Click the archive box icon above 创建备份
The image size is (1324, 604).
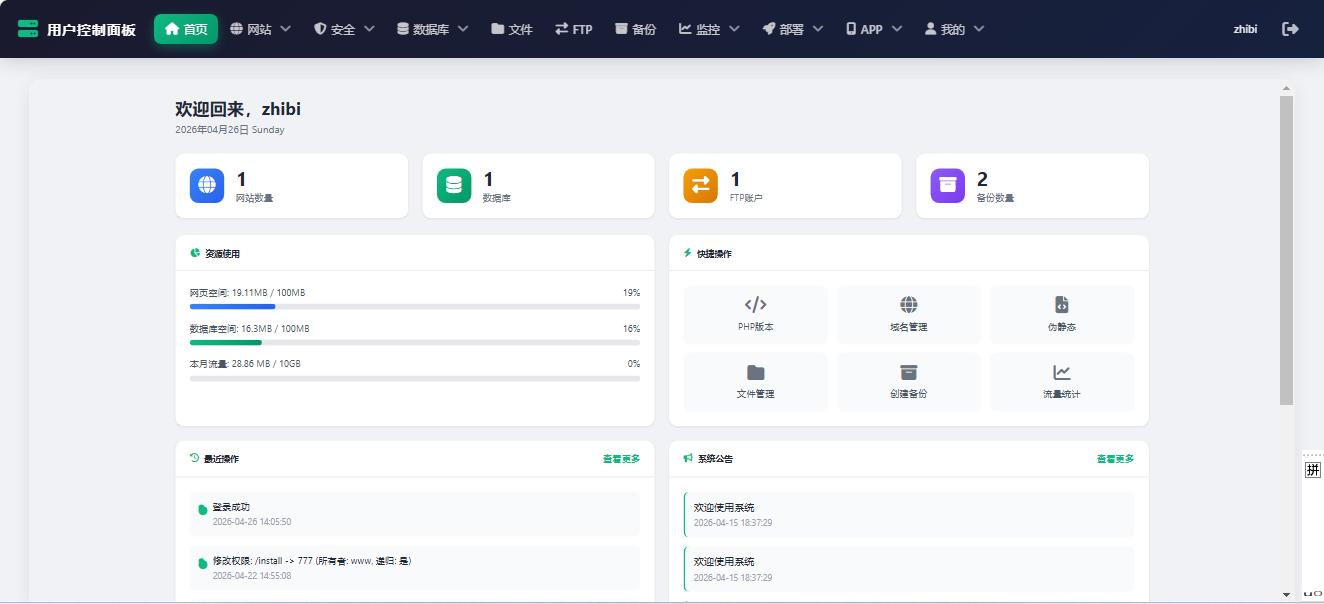pyautogui.click(x=909, y=372)
